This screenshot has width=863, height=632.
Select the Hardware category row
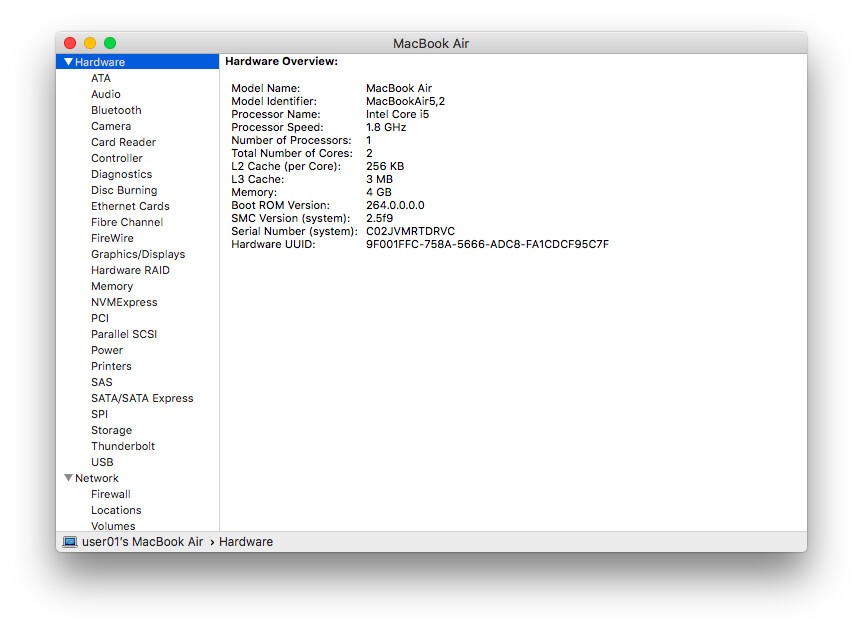coord(138,62)
